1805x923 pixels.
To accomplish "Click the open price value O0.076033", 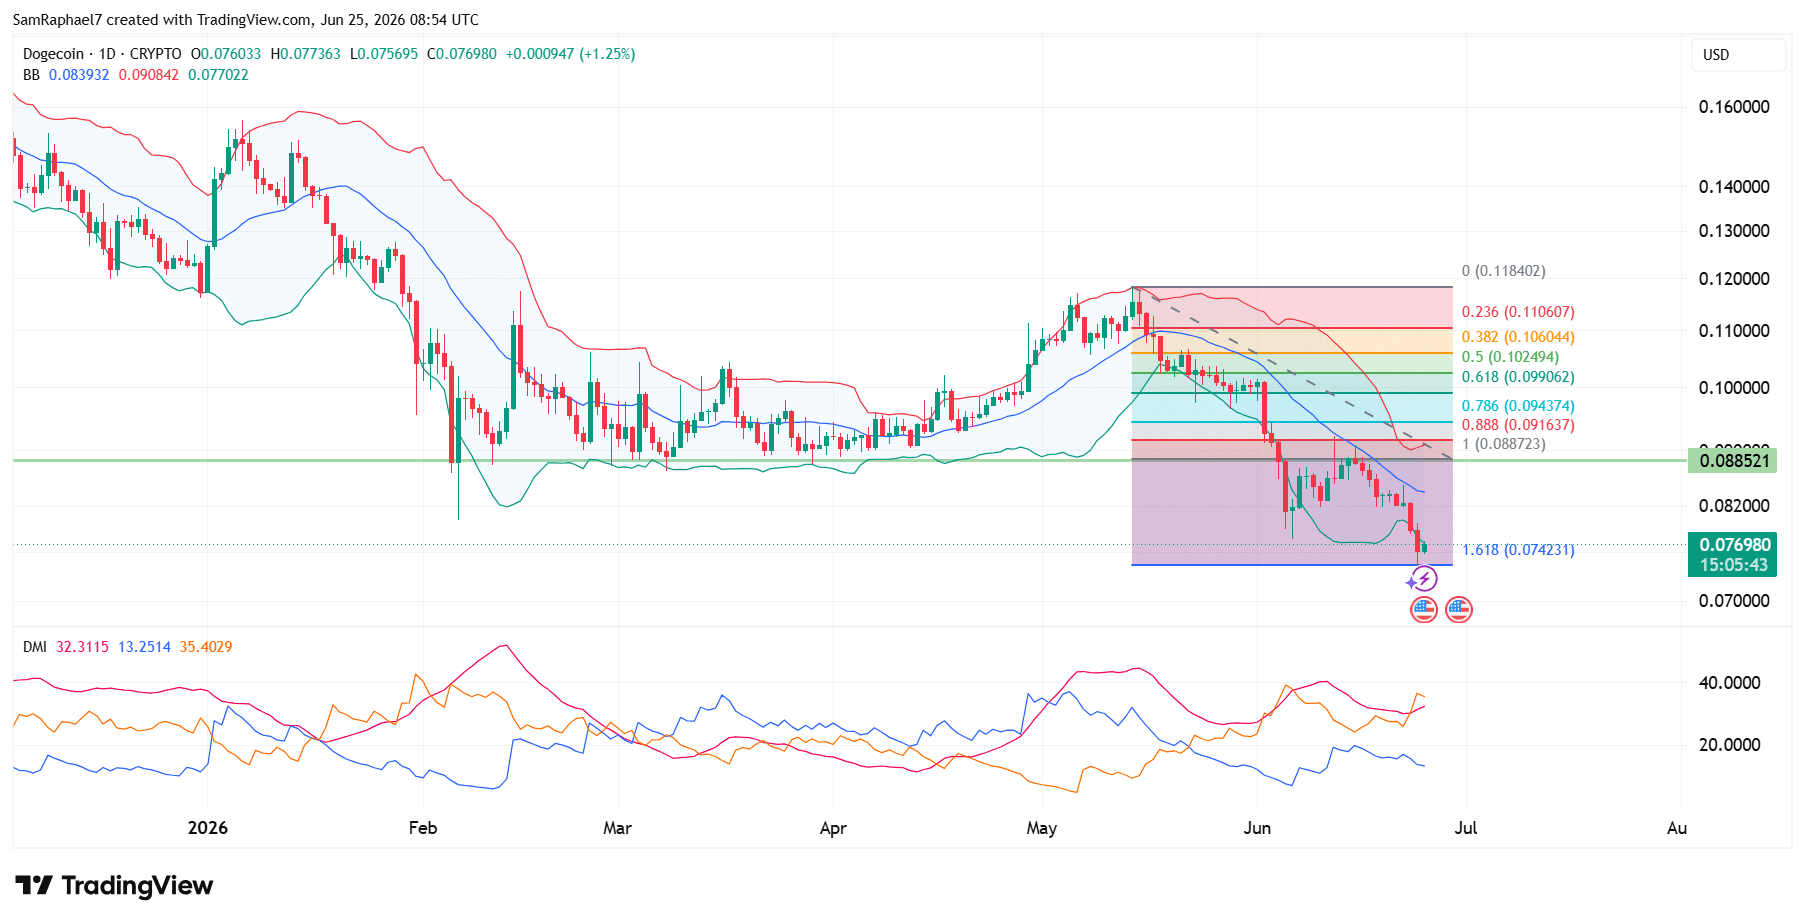I will pos(226,54).
